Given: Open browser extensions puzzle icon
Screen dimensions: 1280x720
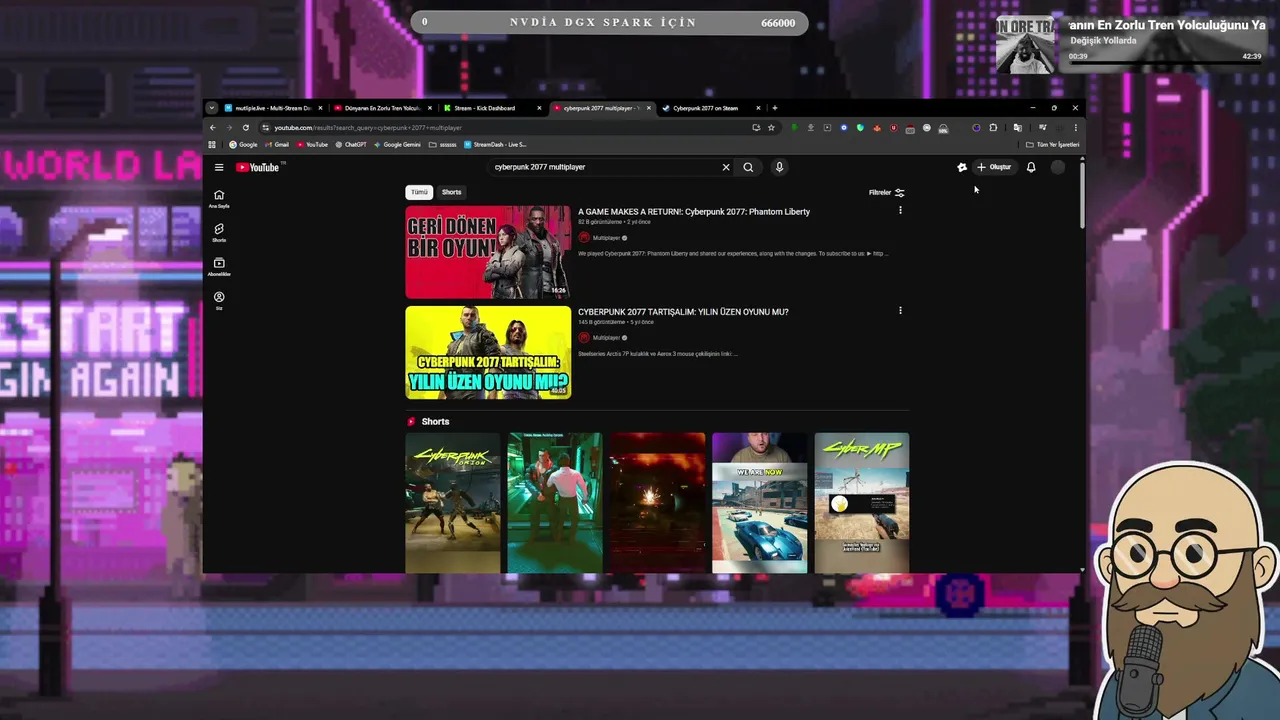Looking at the screenshot, I should (x=993, y=128).
